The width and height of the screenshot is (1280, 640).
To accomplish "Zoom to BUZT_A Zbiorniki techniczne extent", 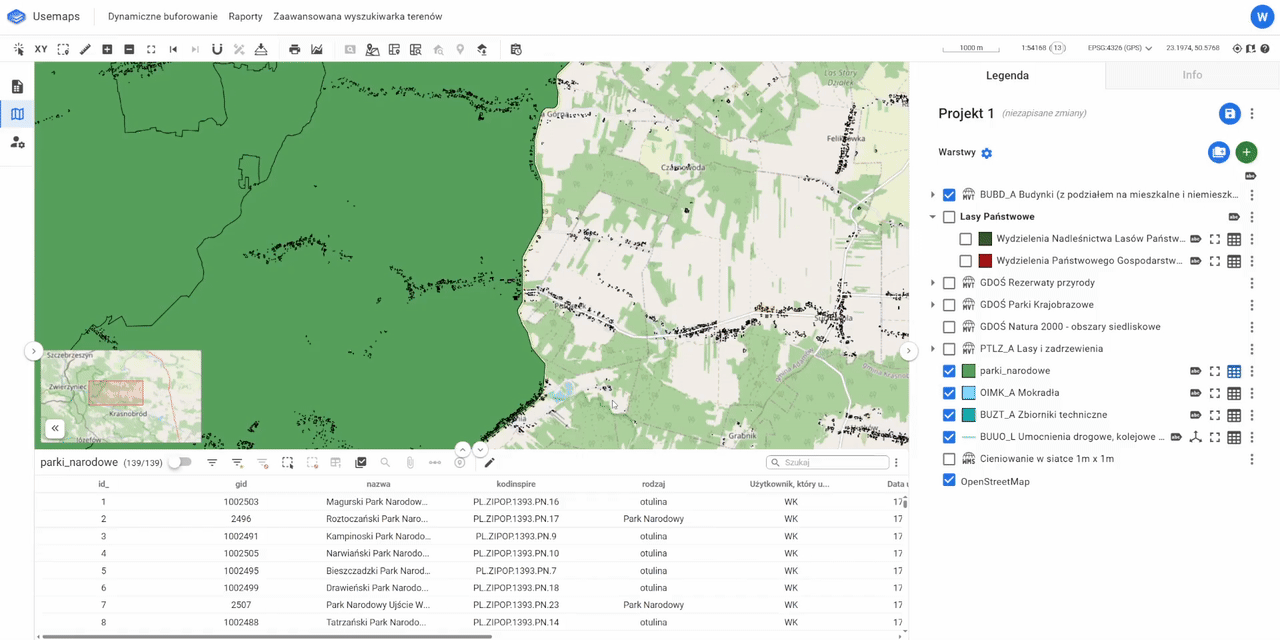I will point(1215,415).
